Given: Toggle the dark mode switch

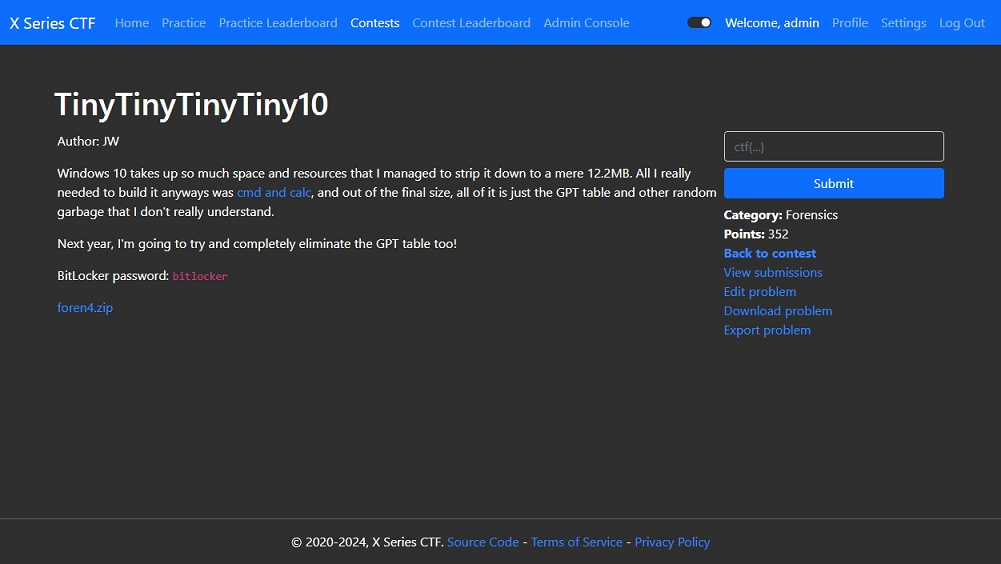Looking at the screenshot, I should tap(699, 23).
